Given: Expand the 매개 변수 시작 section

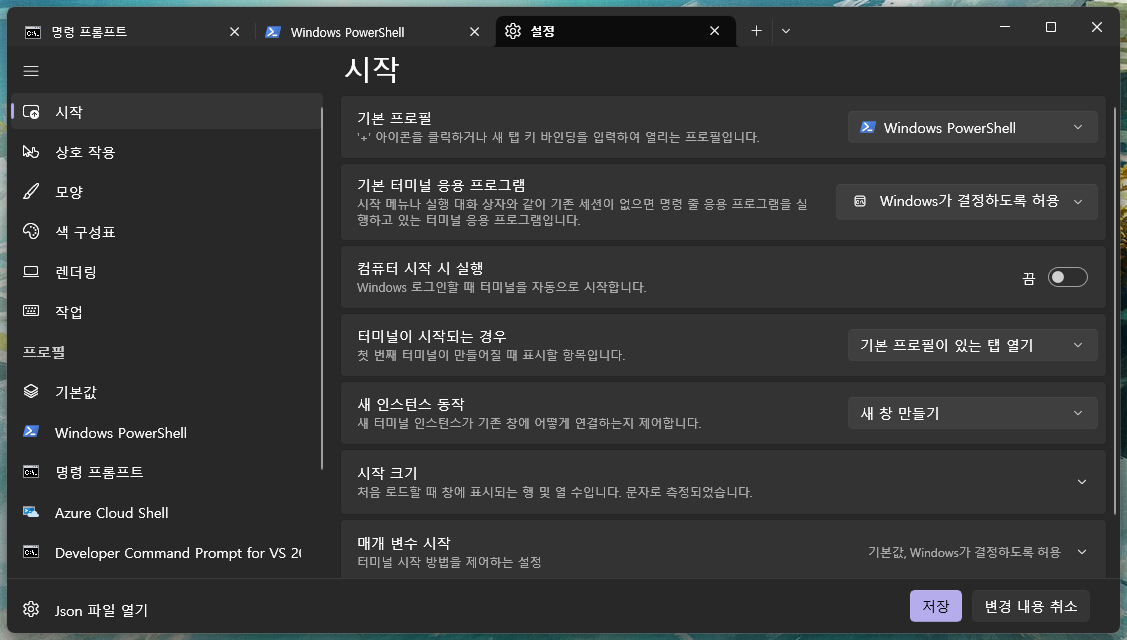Looking at the screenshot, I should (723, 551).
